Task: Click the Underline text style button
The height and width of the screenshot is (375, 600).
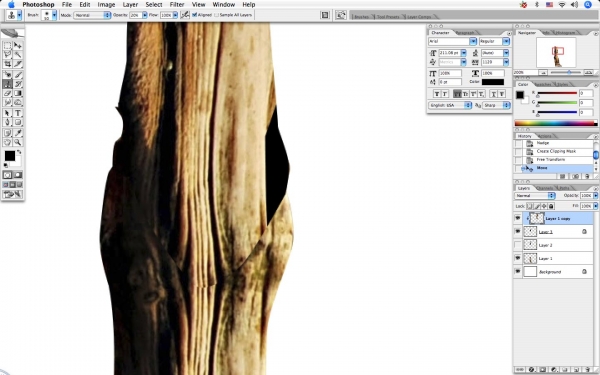Action: point(494,94)
